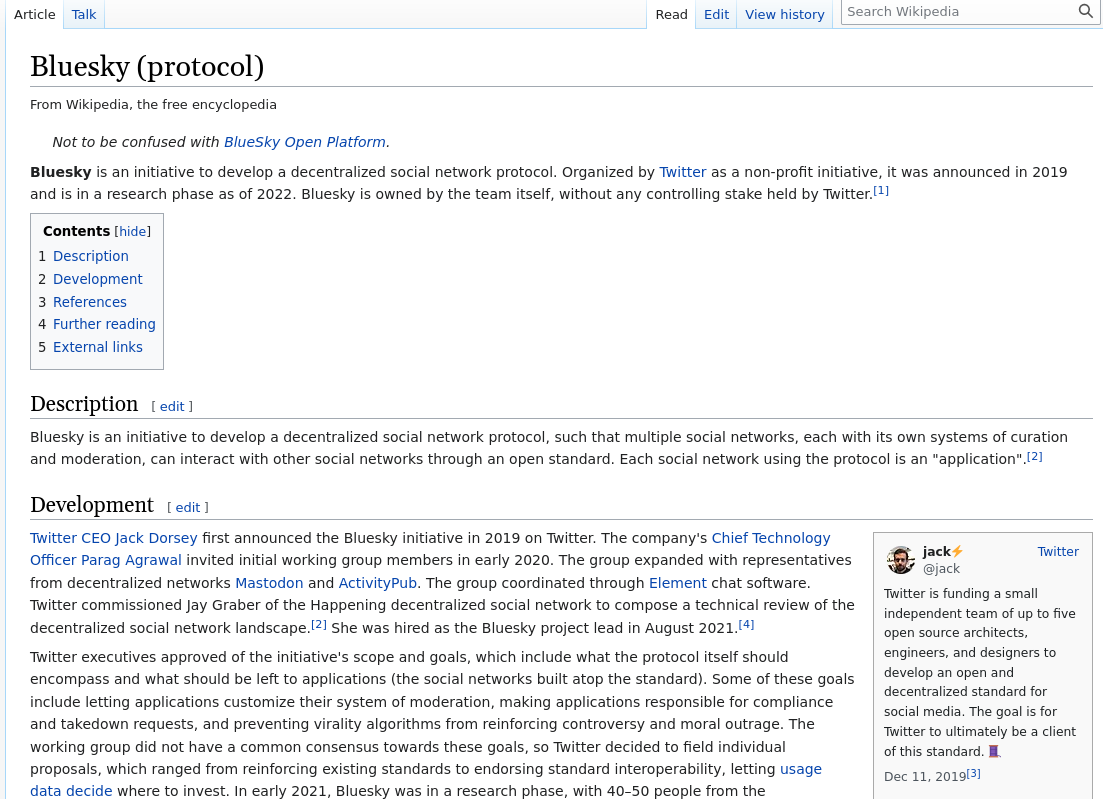Switch to the Talk tab

(84, 14)
